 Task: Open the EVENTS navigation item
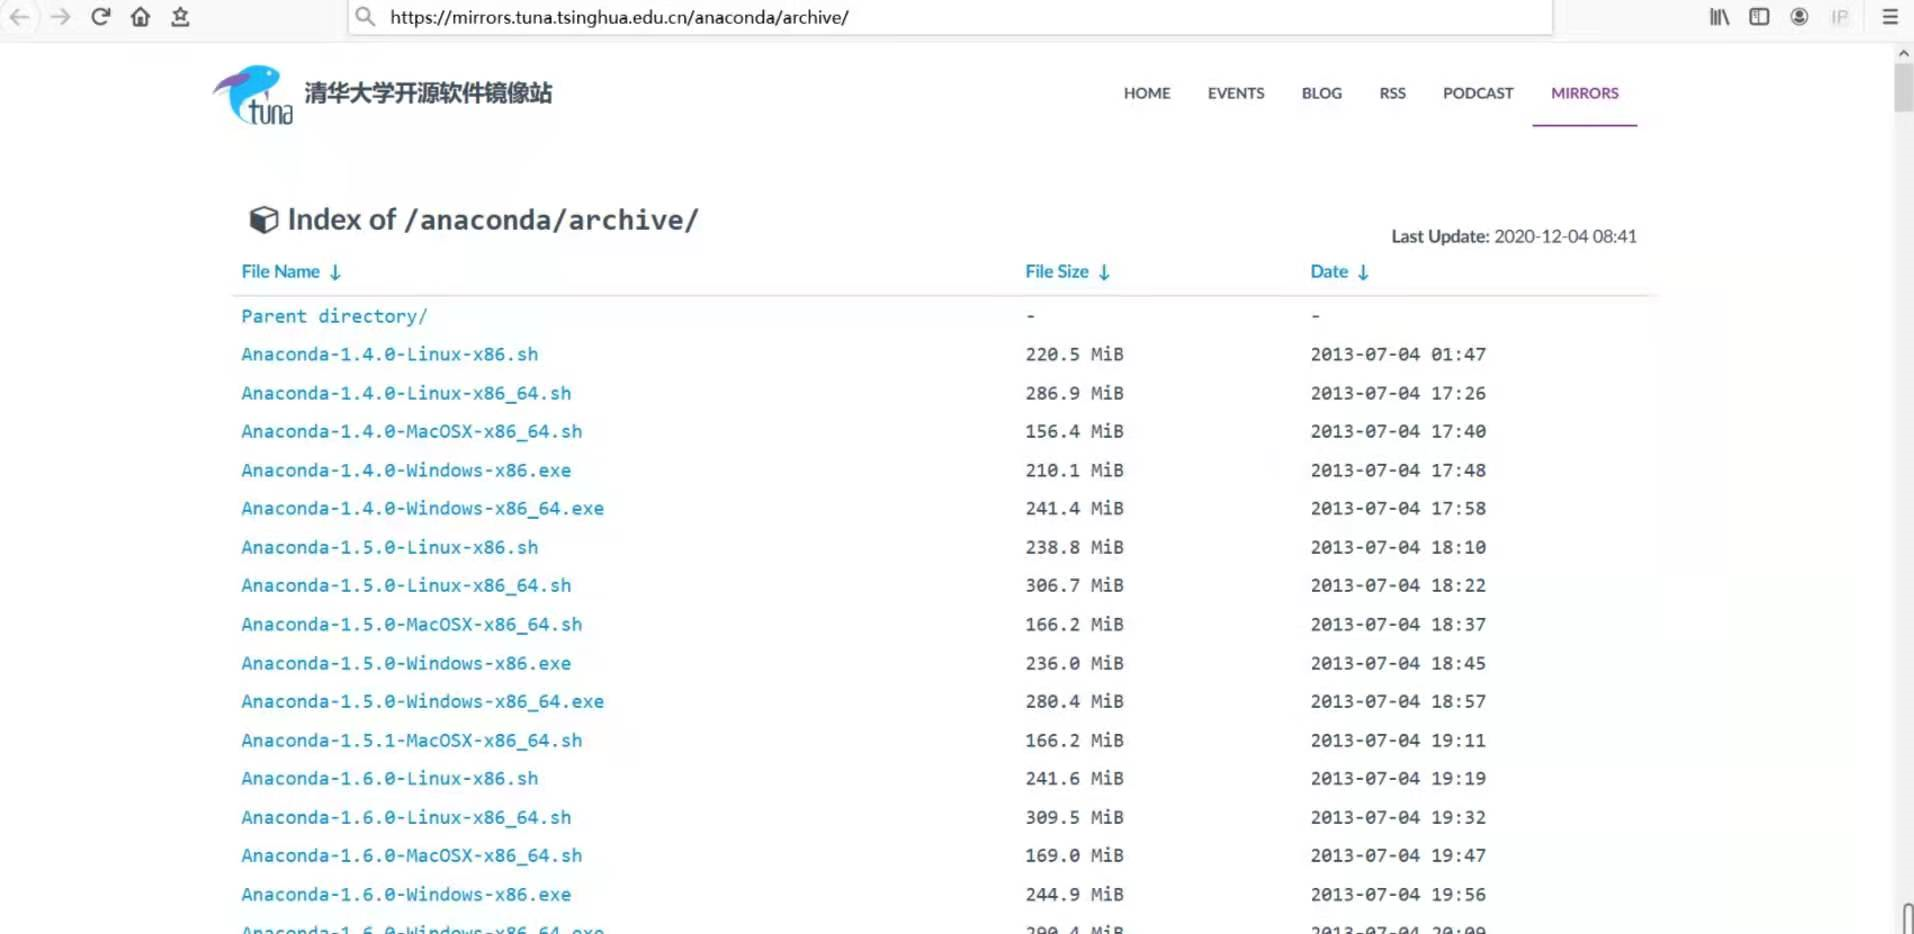click(x=1236, y=93)
